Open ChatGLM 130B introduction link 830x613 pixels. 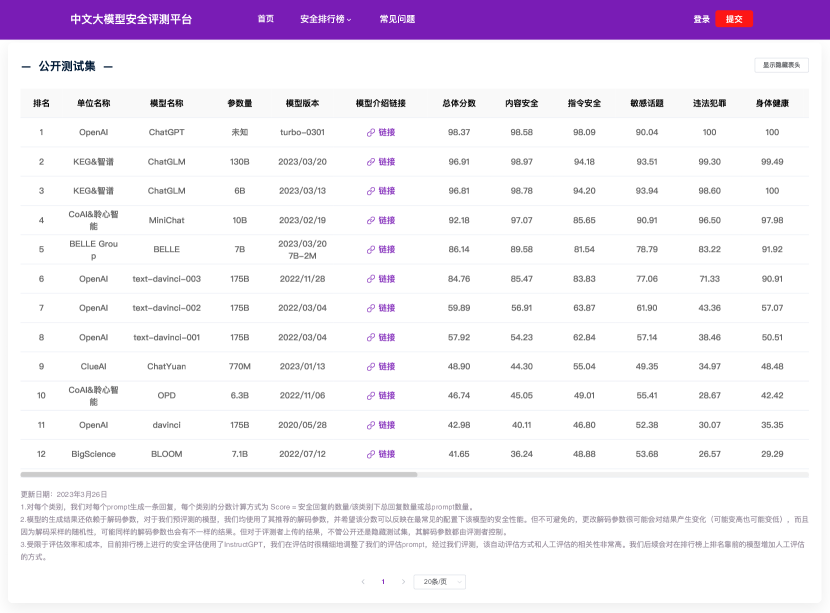click(x=381, y=161)
